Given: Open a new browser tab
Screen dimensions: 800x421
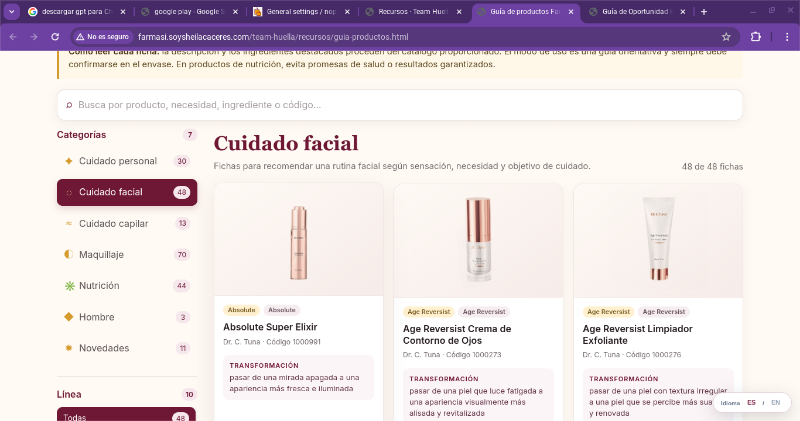Looking at the screenshot, I should (704, 12).
